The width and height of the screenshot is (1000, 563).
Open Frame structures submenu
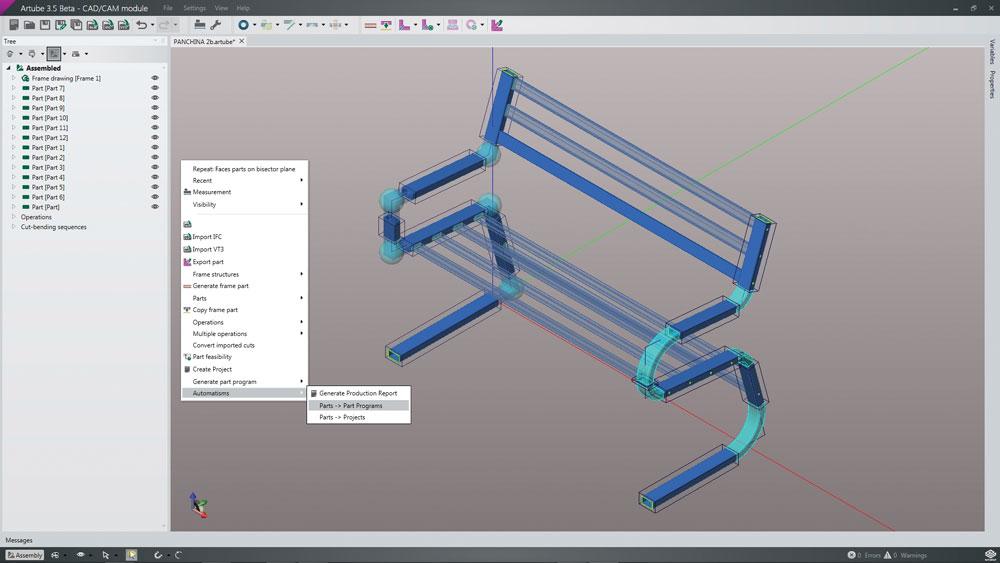pyautogui.click(x=244, y=274)
